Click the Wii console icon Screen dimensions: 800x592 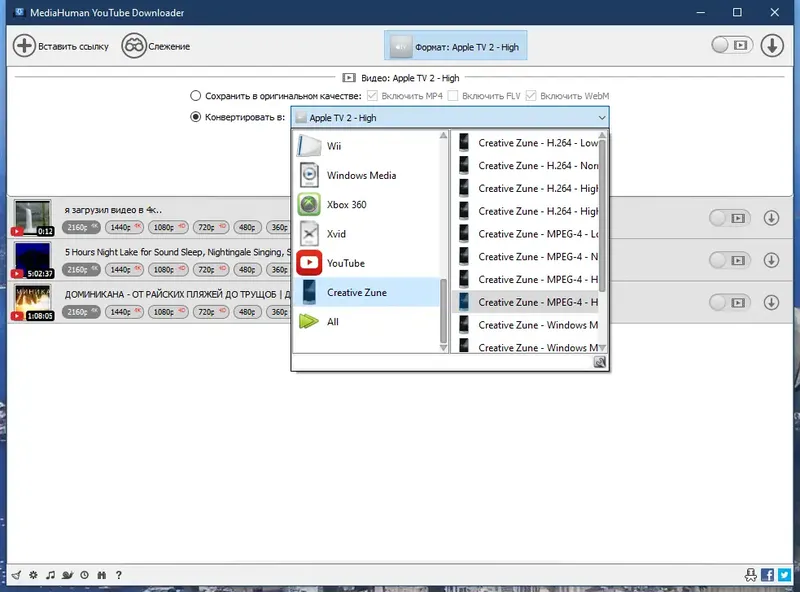(309, 146)
